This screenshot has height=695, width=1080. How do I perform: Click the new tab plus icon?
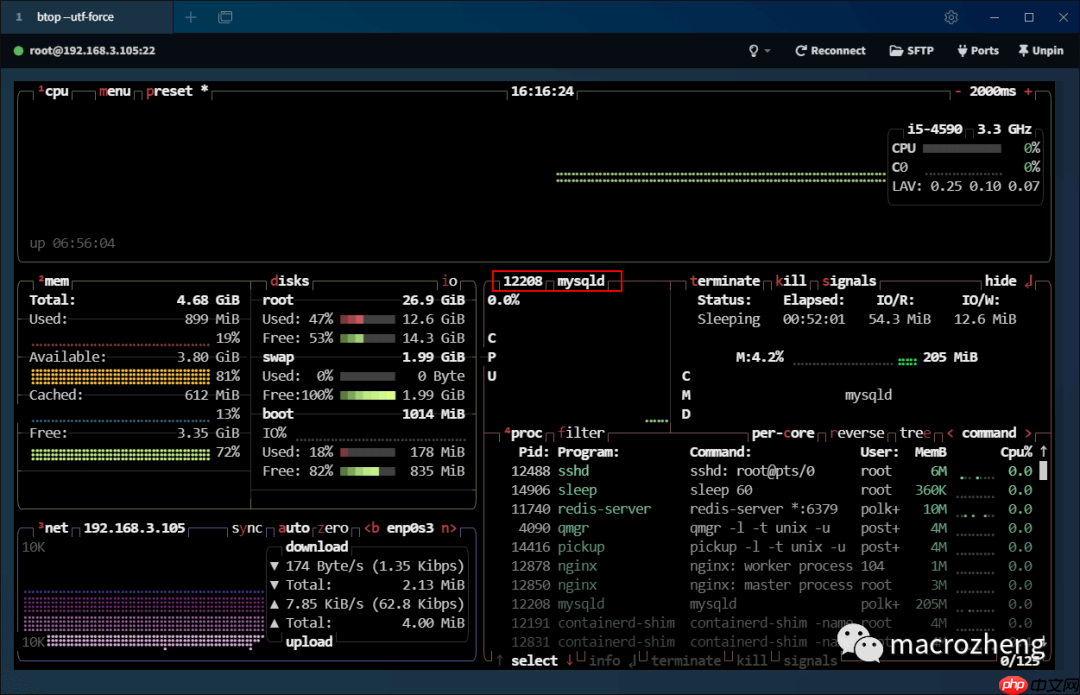tap(191, 17)
